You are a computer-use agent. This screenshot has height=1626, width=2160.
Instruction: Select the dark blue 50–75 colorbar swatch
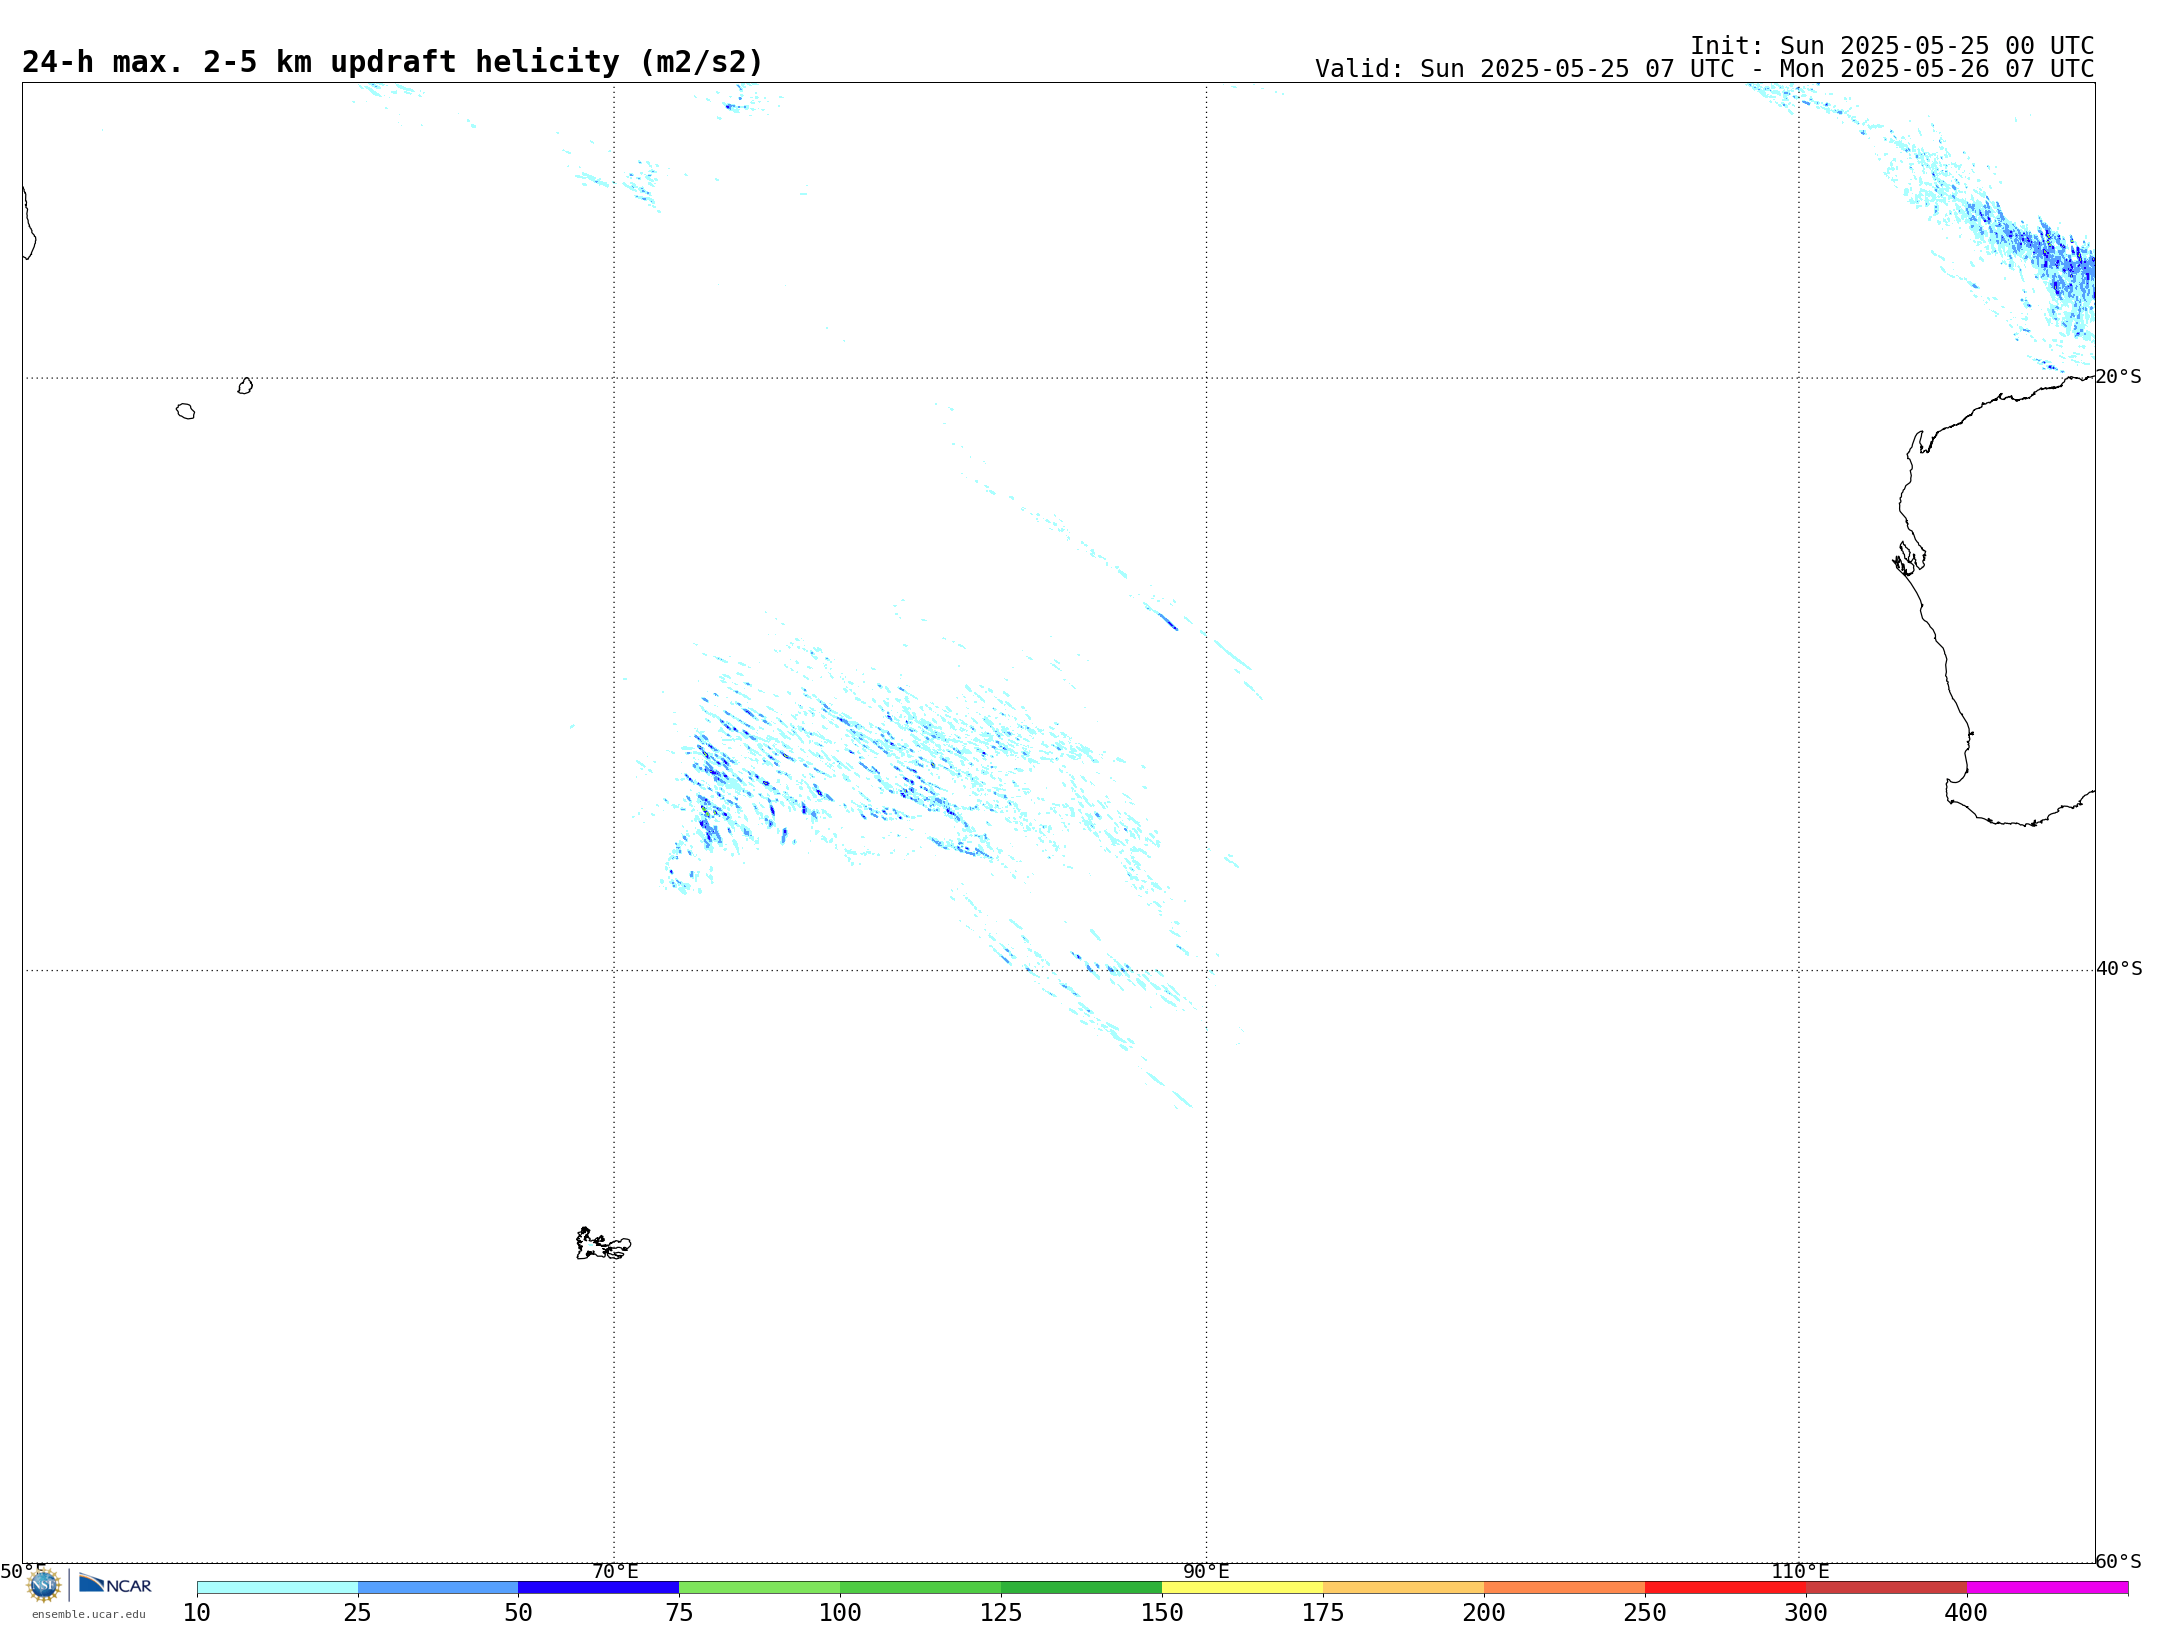tap(599, 1587)
